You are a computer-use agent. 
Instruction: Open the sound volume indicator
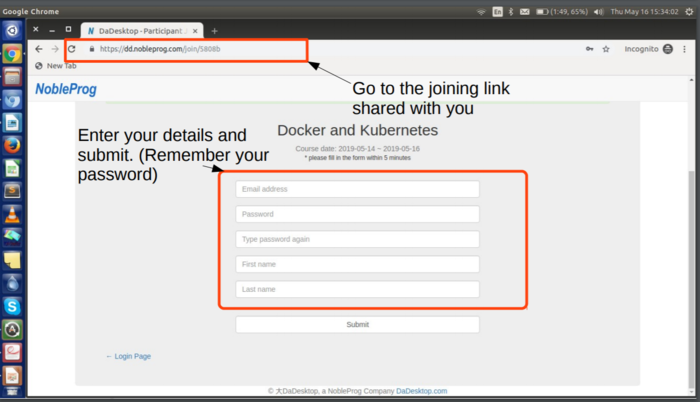[x=598, y=12]
